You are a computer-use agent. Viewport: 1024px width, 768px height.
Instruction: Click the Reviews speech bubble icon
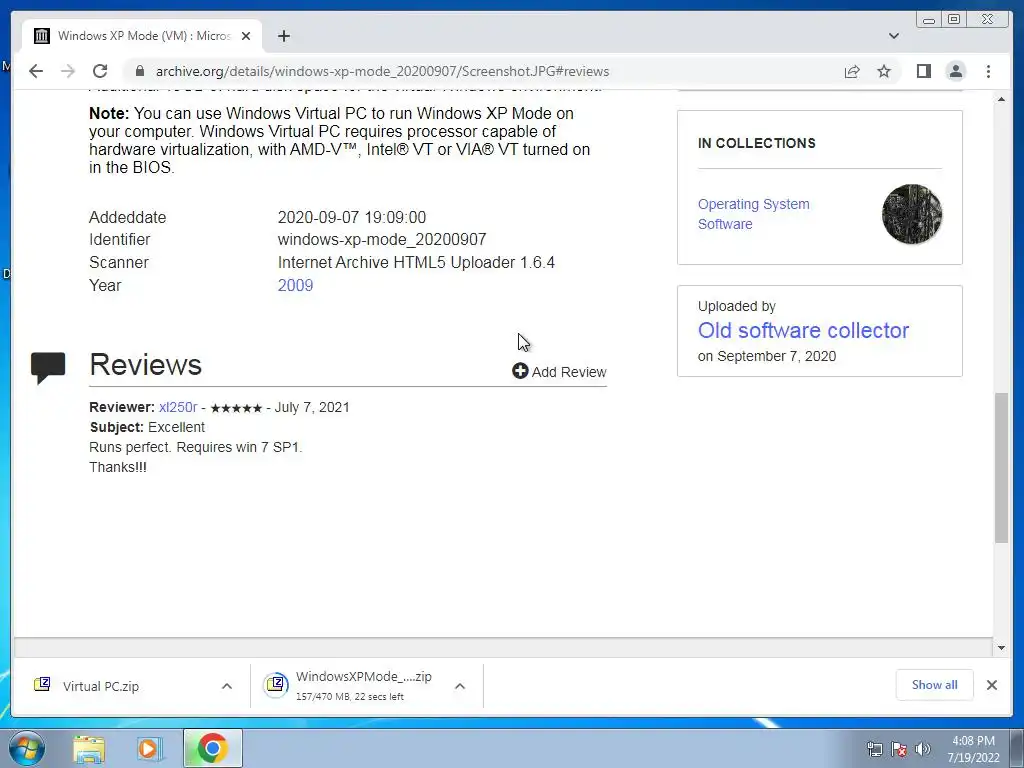point(48,368)
